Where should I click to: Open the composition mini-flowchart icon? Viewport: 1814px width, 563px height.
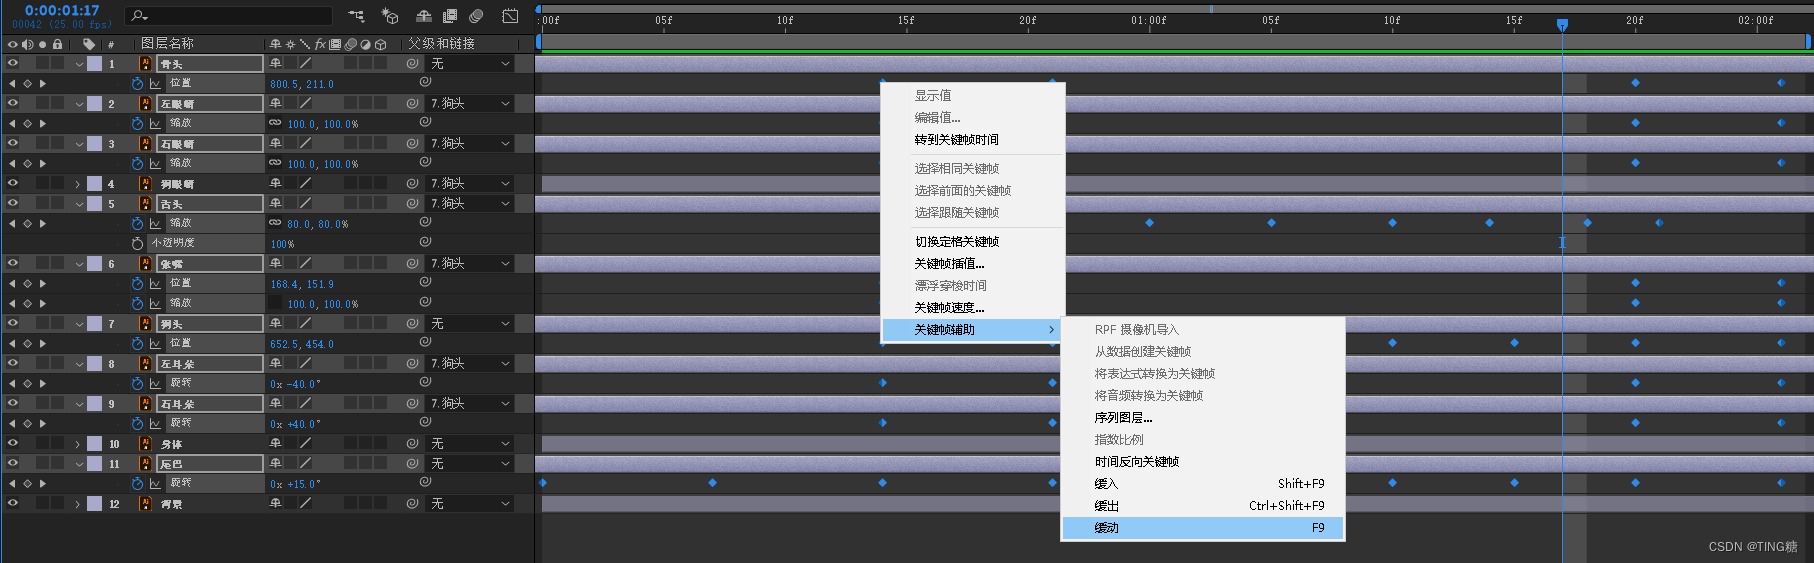(x=356, y=16)
